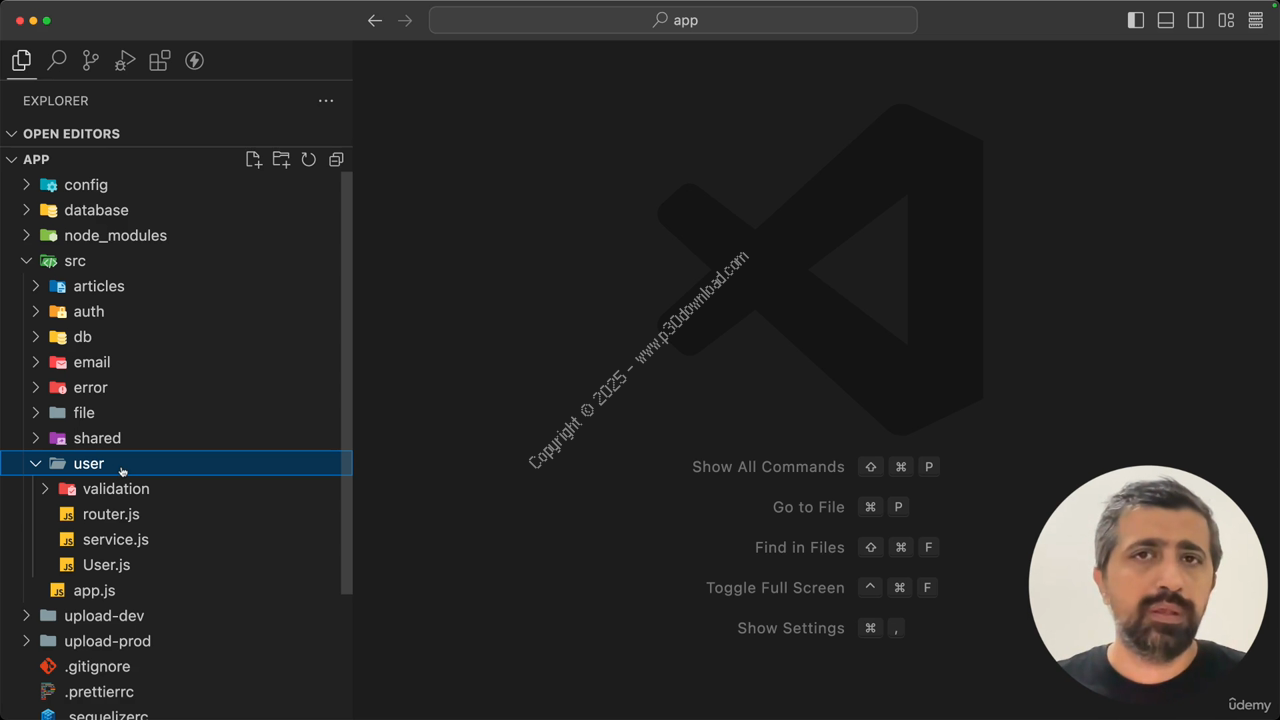The width and height of the screenshot is (1280, 720).
Task: Click the Explorer vertical scrollbar
Action: 347,383
